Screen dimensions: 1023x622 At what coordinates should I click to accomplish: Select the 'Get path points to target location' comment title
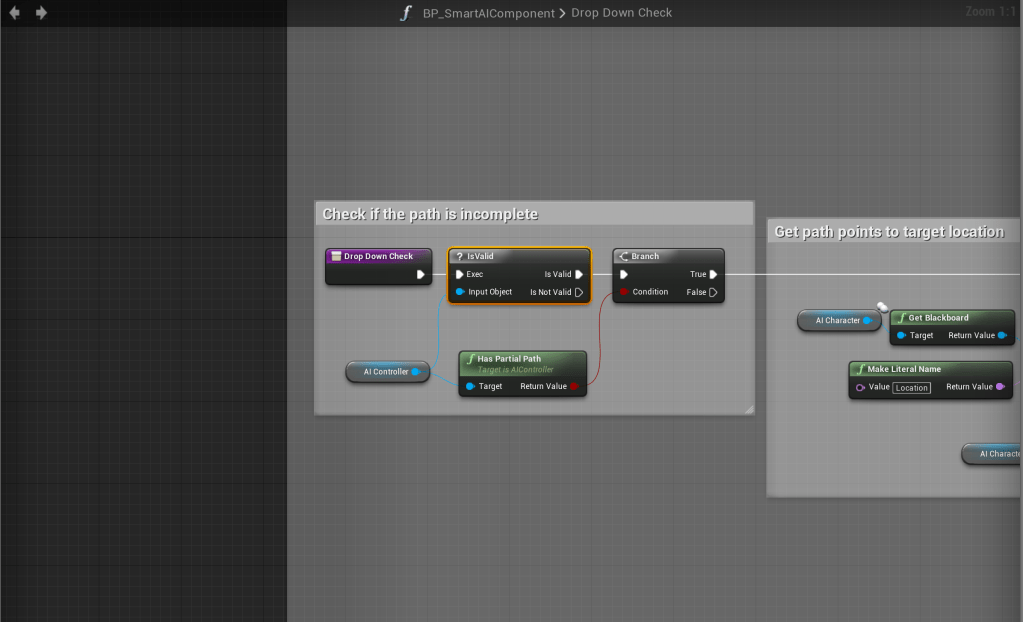click(x=889, y=232)
